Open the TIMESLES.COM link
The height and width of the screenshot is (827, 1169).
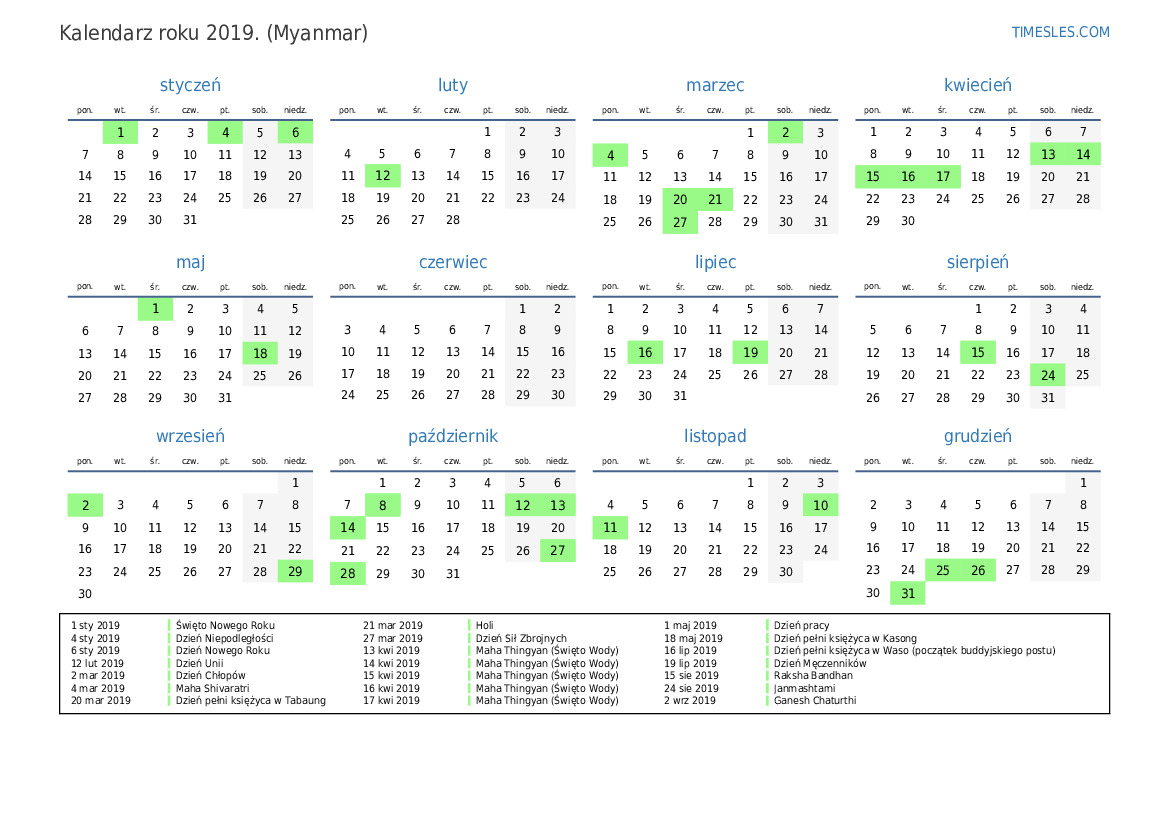[x=1060, y=32]
